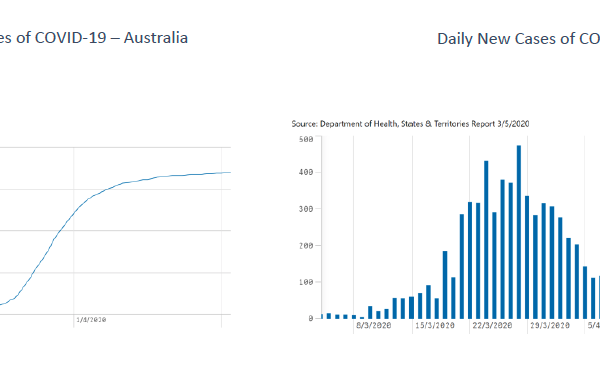Screen dimensions: 600x368
Task: Click the 8/3/2020 x-axis date label
Action: click(373, 326)
